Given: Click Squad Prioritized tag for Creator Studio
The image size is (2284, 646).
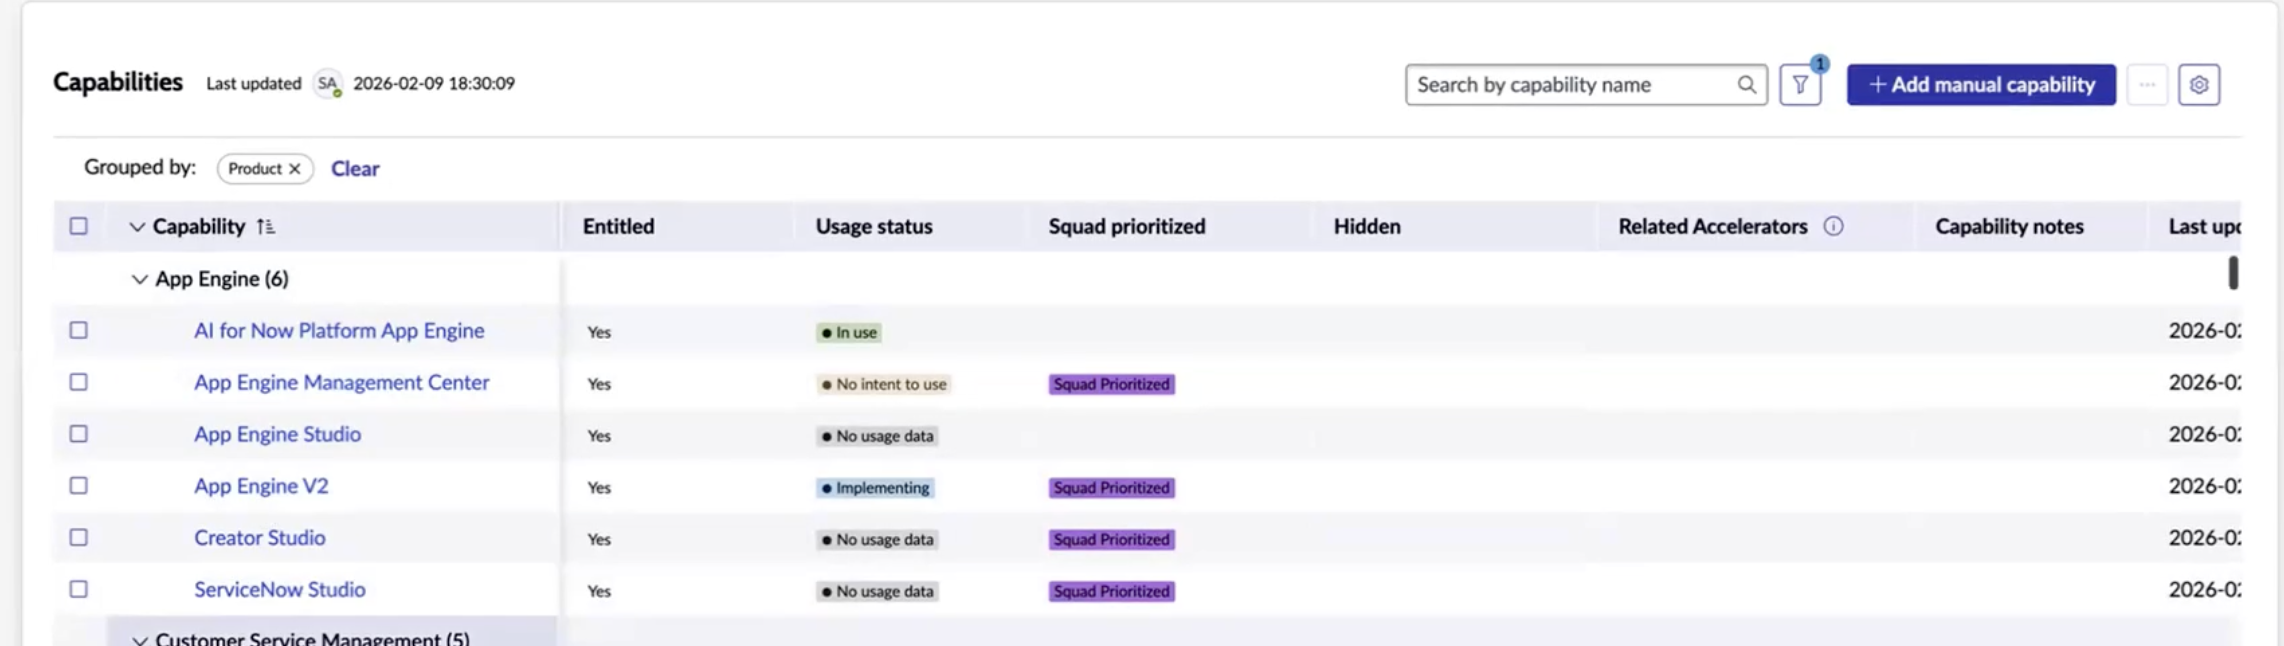Looking at the screenshot, I should (x=1112, y=540).
